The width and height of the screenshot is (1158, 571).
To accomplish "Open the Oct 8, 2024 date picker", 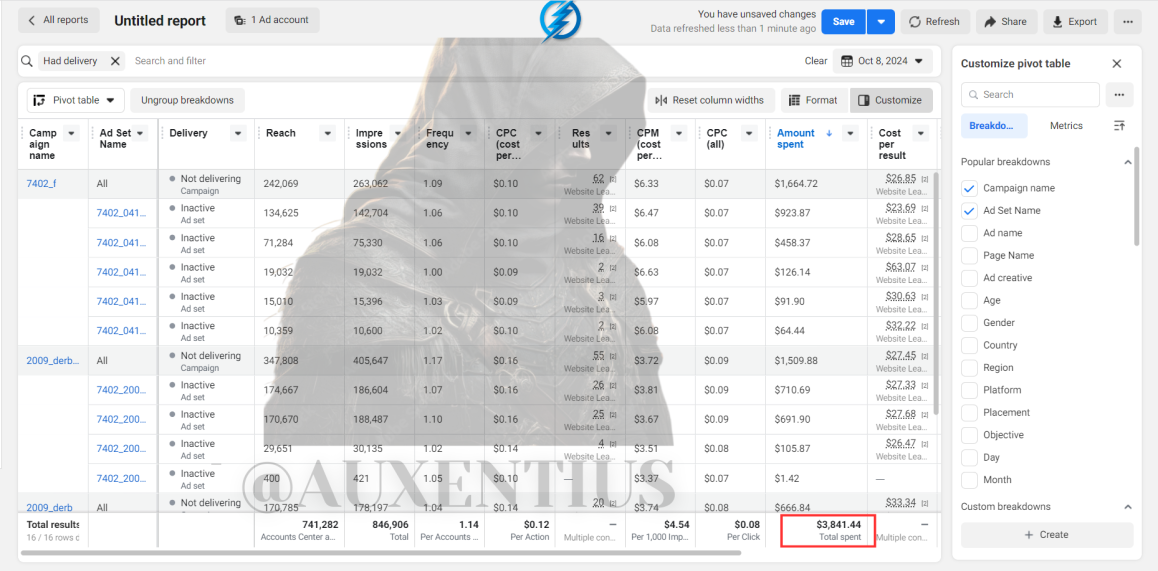I will tap(883, 61).
